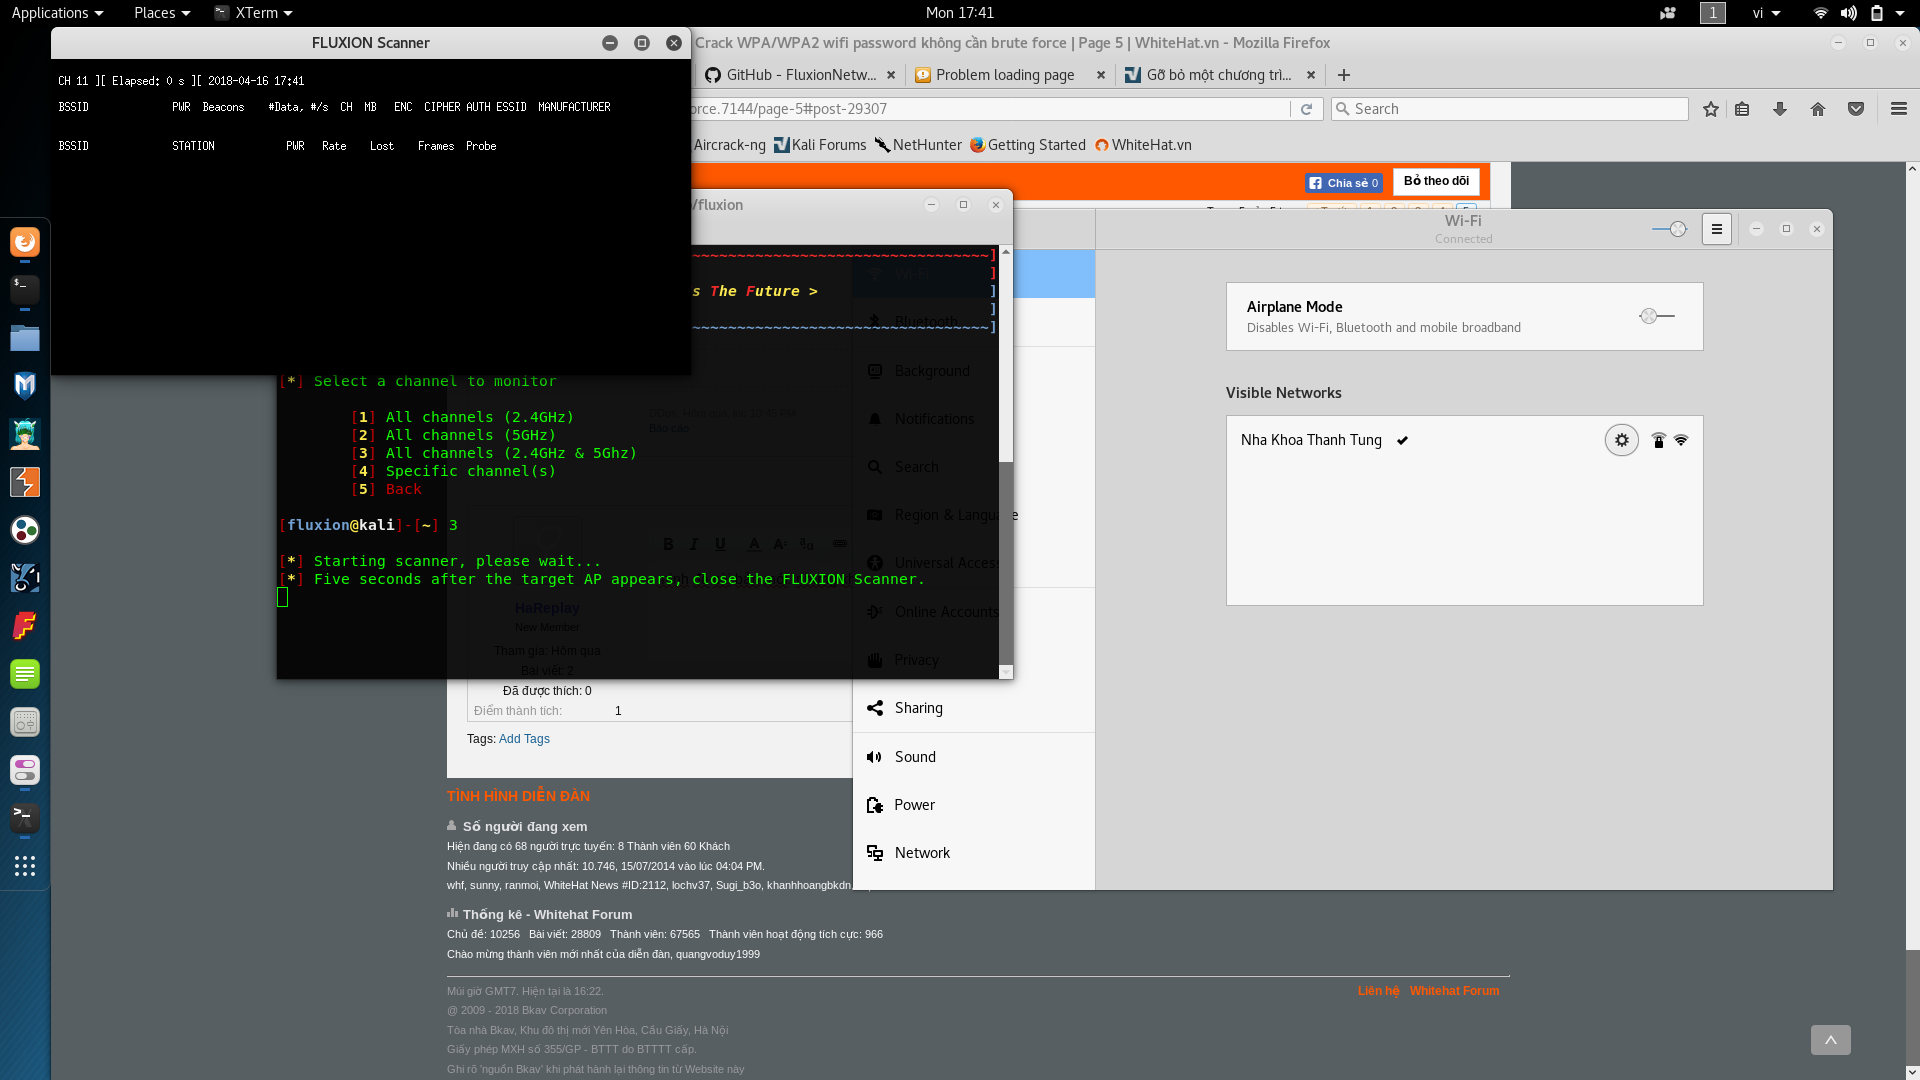The width and height of the screenshot is (1920, 1080).
Task: Launch Metasploit from the dock
Action: coord(25,385)
